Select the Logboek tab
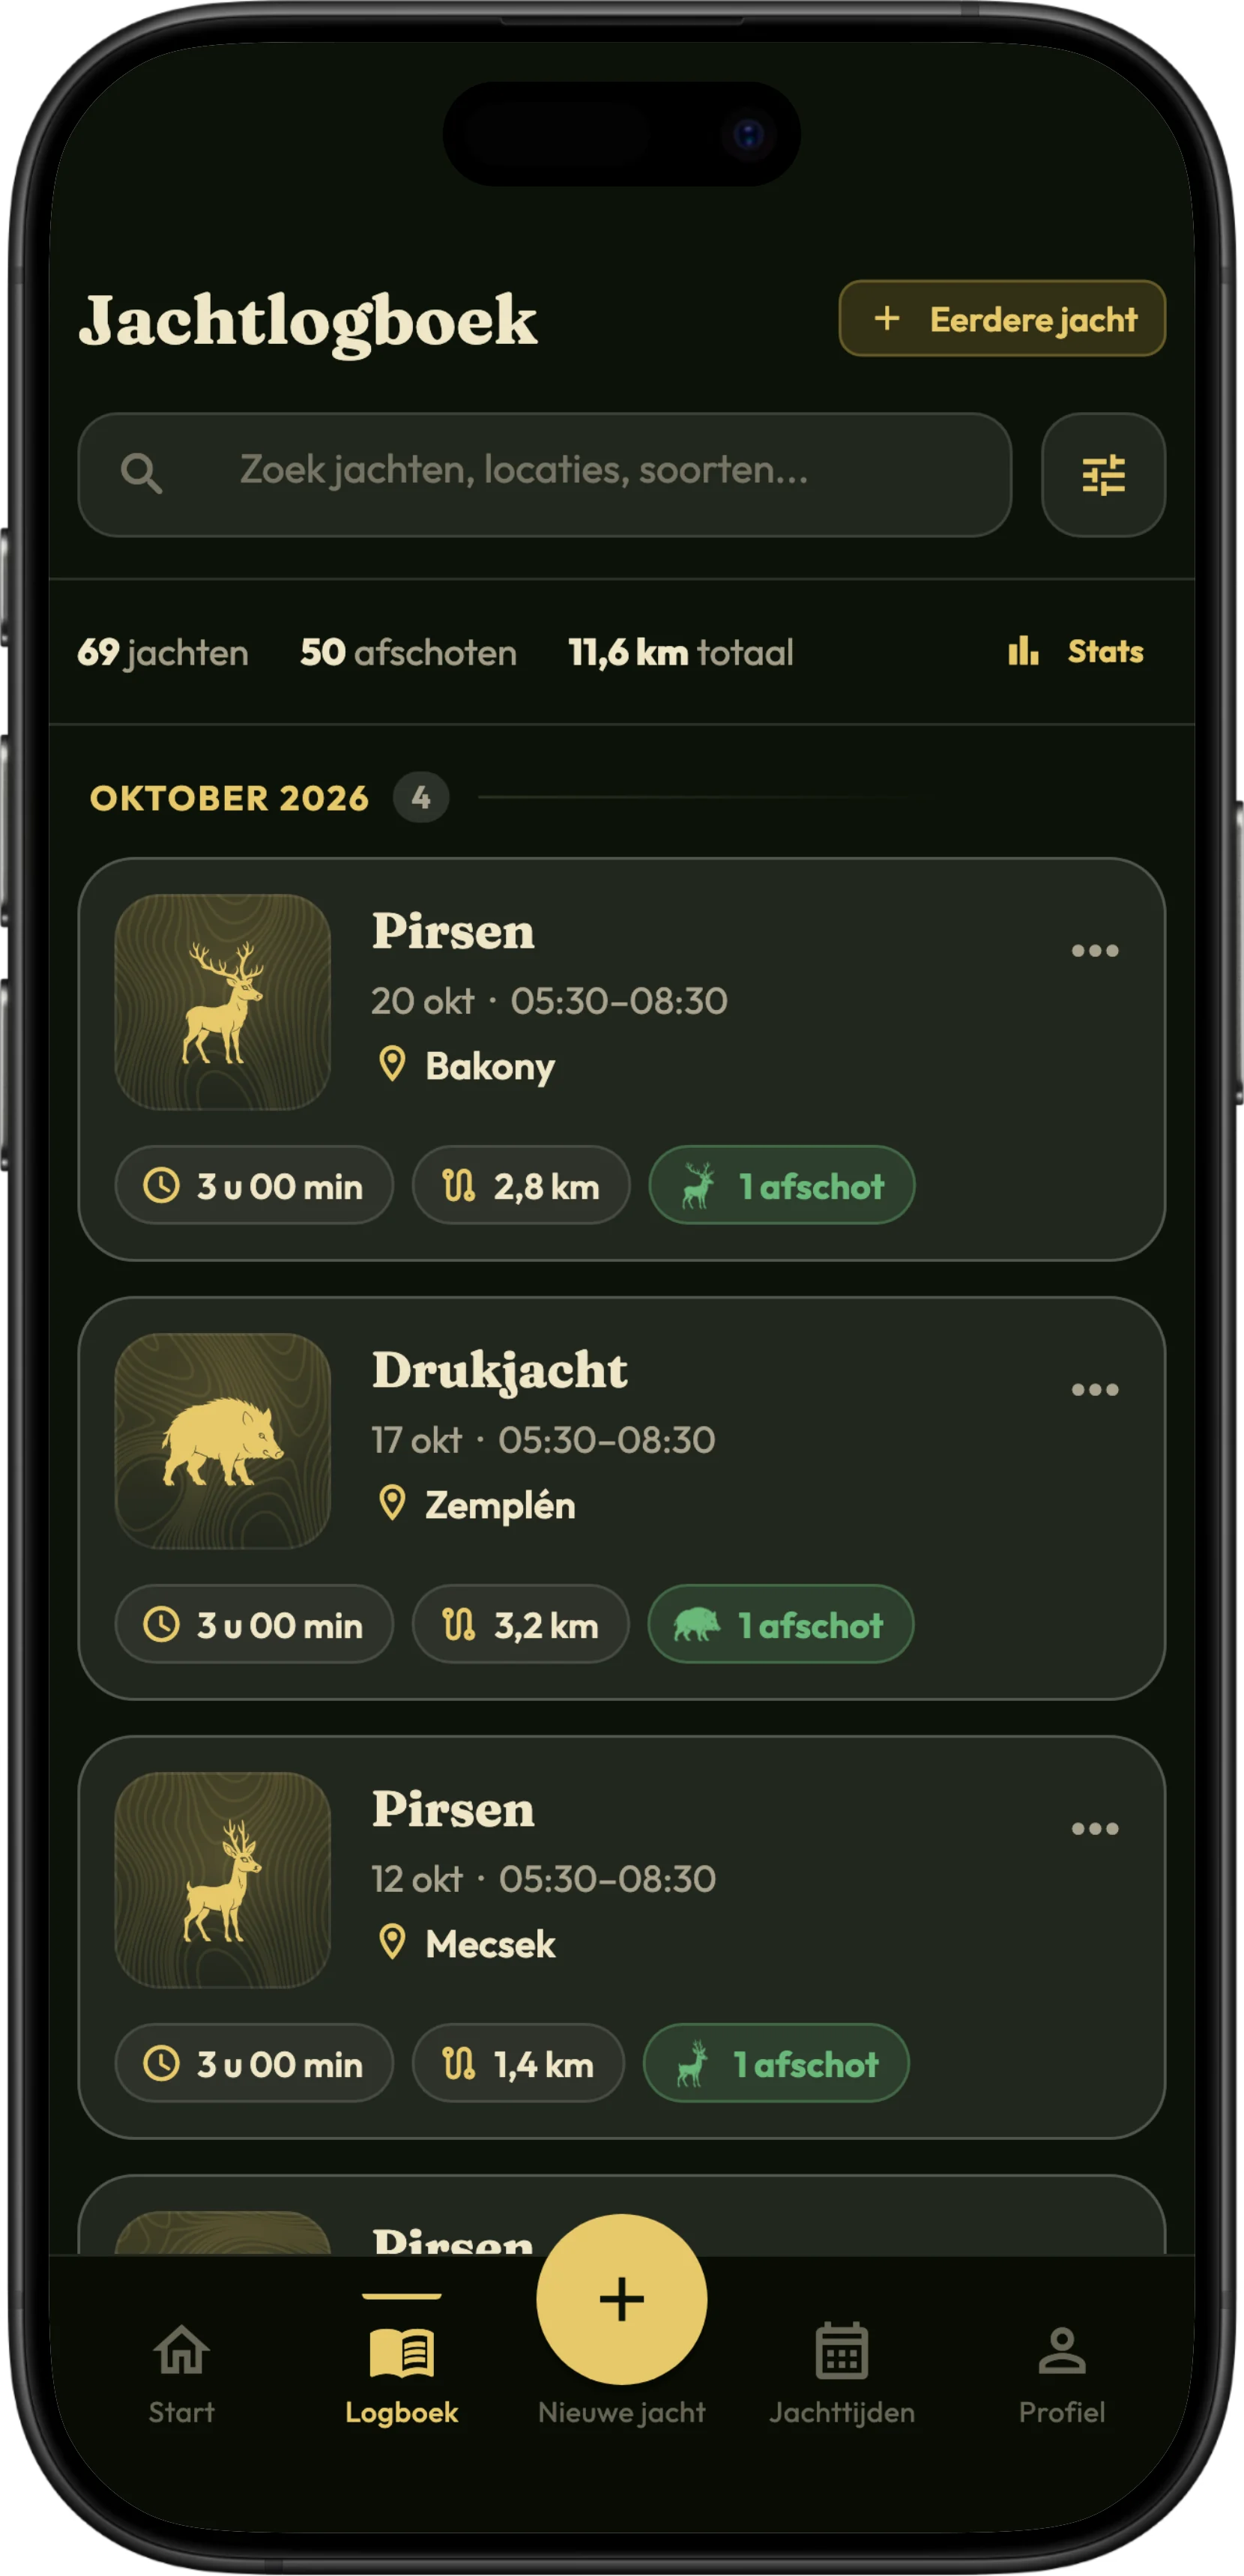Screen dimensions: 1244x2576 click(x=401, y=2374)
